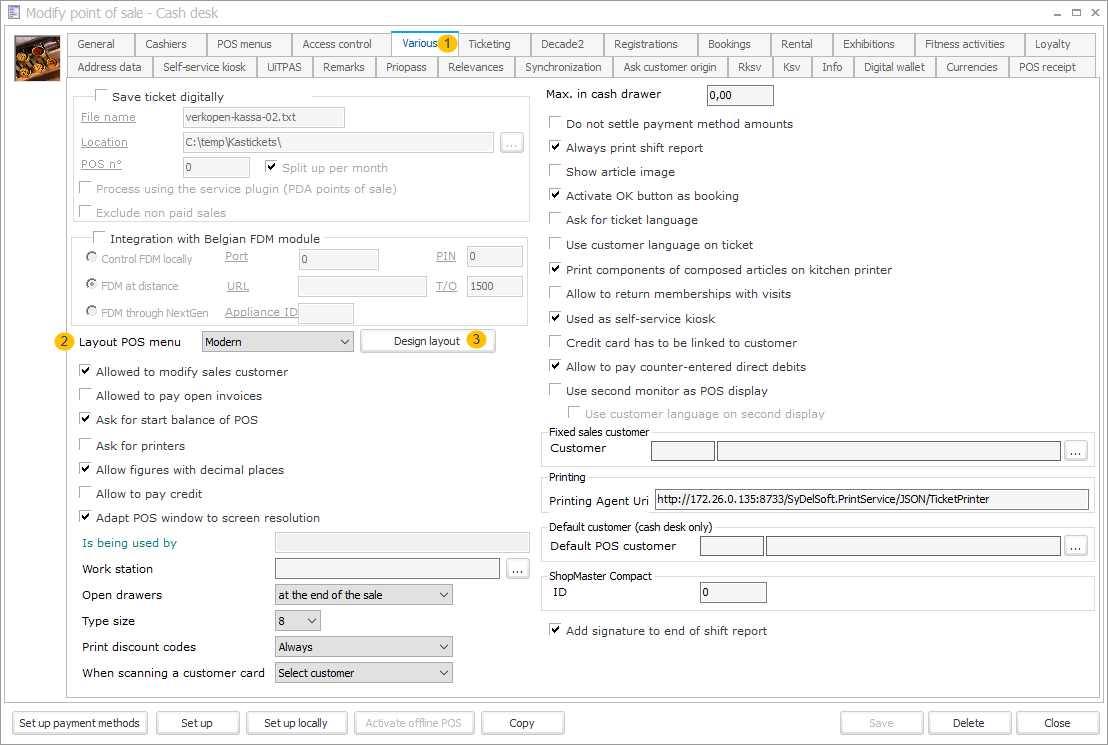The image size is (1108, 745).
Task: Expand the Layout POS menu dropdown
Action: point(345,342)
